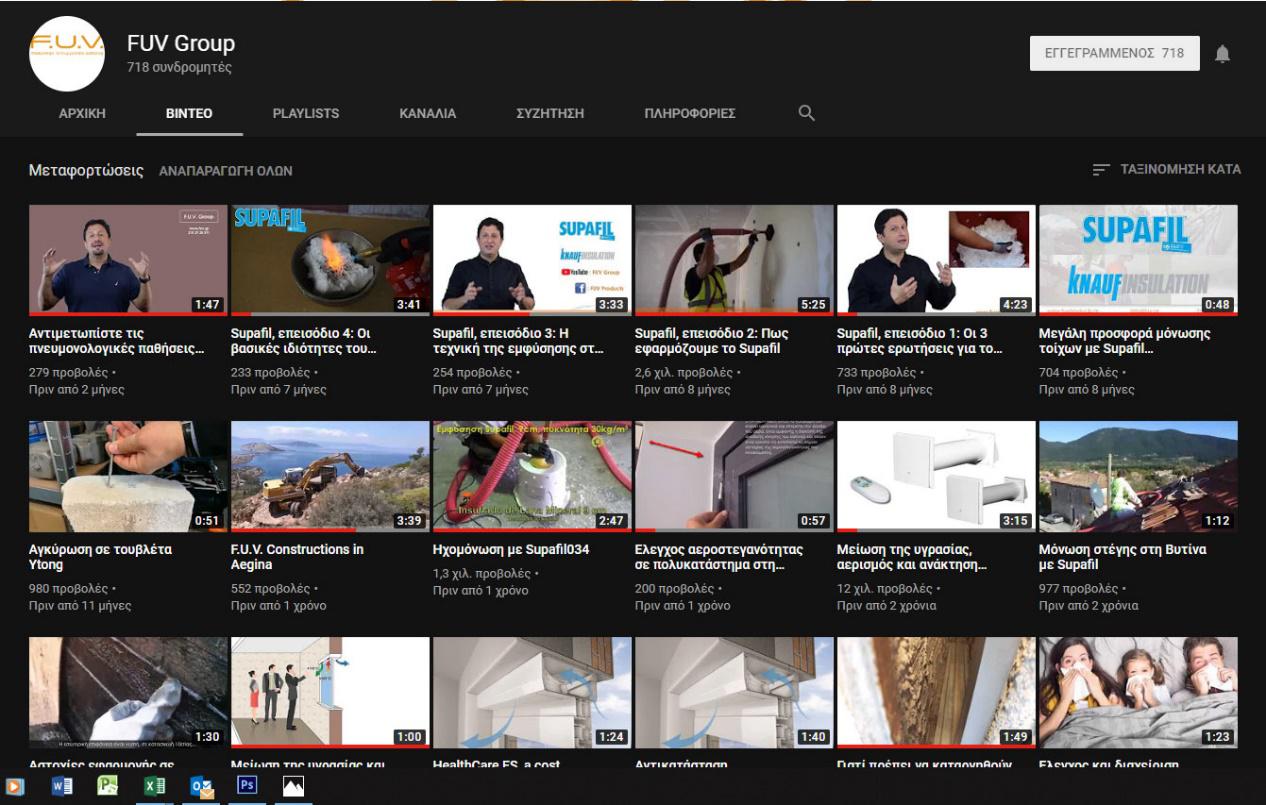Image resolution: width=1266 pixels, height=805 pixels.
Task: Open Μόνωση στέγης στη Βυτίνα title
Action: click(1123, 557)
